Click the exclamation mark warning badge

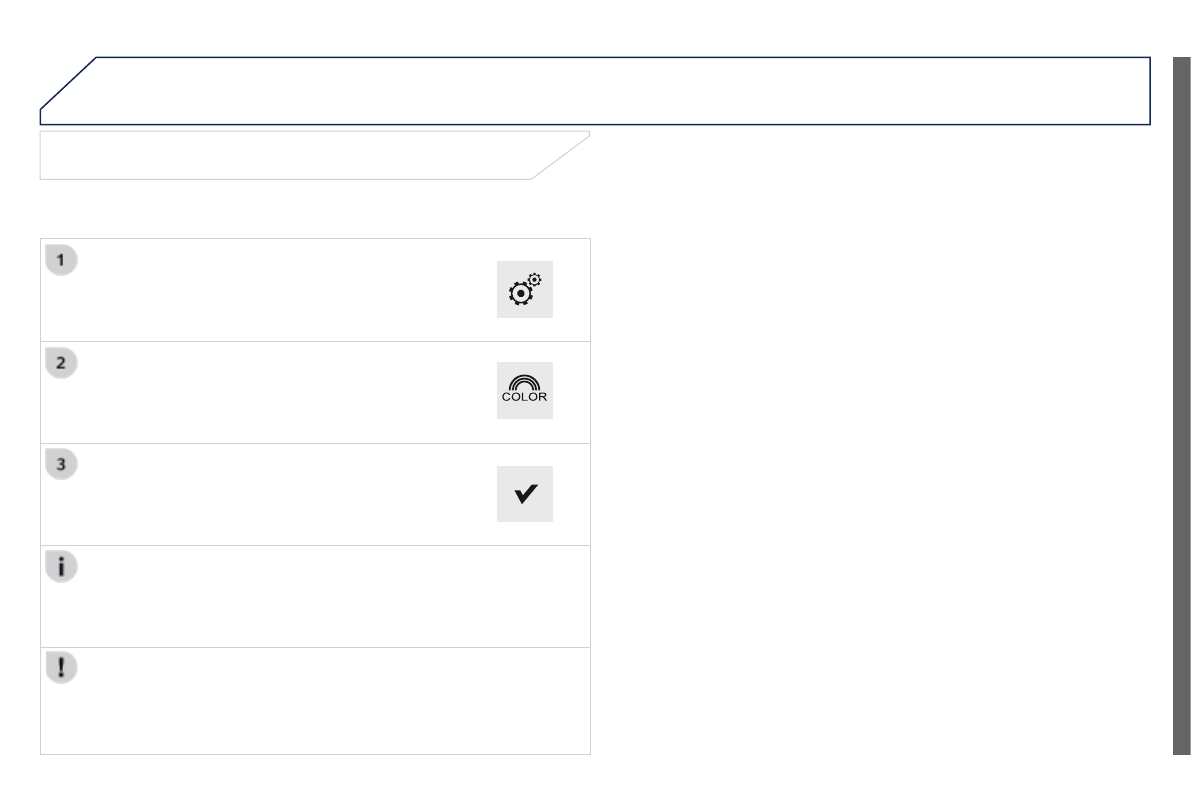tap(62, 668)
